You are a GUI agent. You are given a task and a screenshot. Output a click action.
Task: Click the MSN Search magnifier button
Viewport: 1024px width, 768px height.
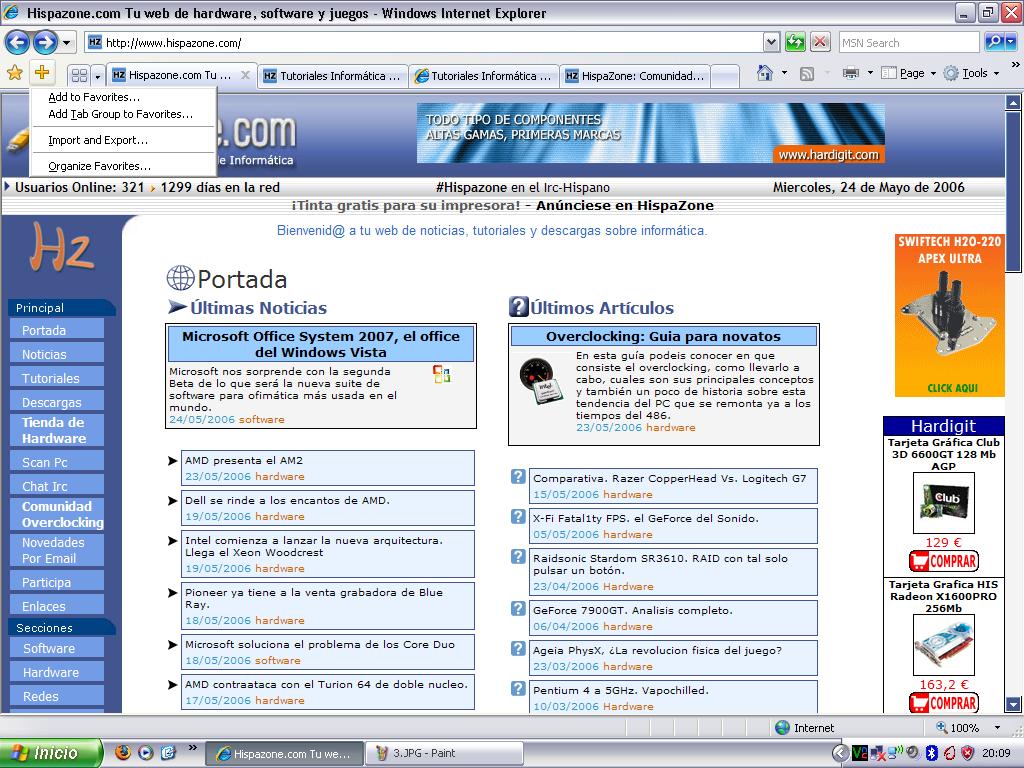995,42
